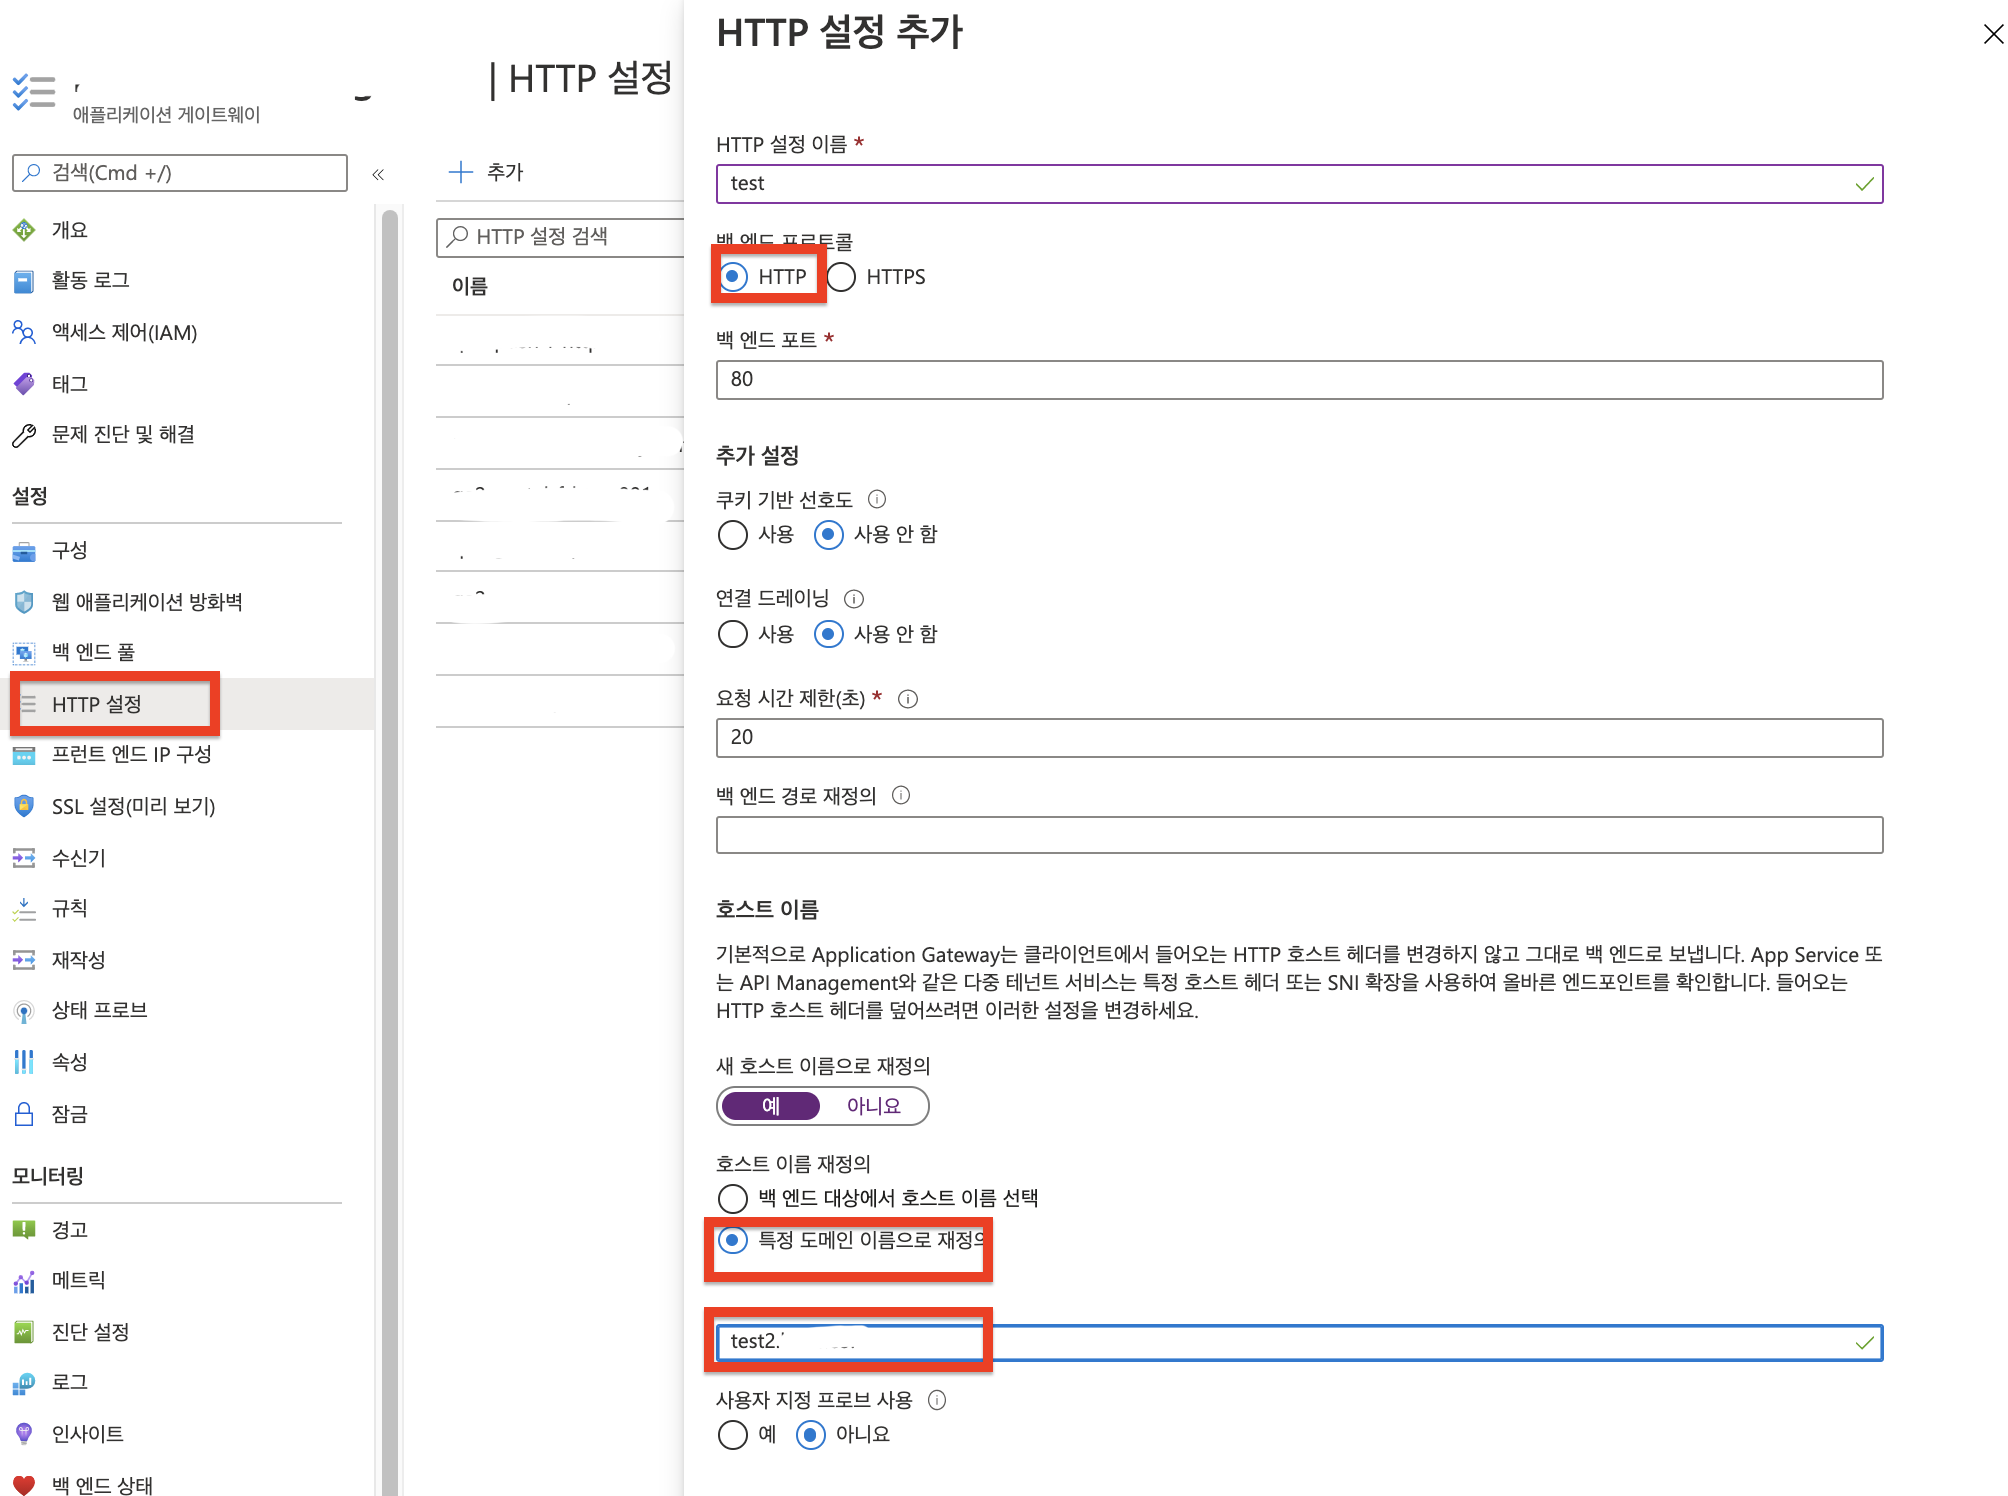
Task: Open the 수신기 menu item
Action: point(78,858)
